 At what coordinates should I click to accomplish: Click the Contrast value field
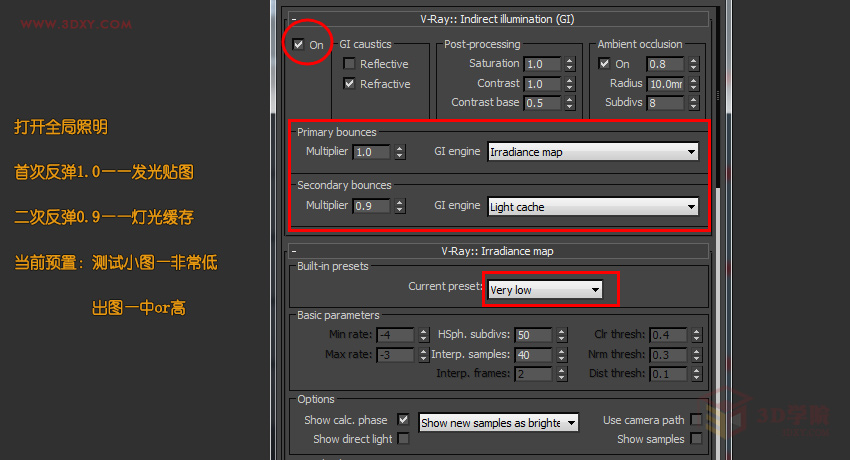543,84
